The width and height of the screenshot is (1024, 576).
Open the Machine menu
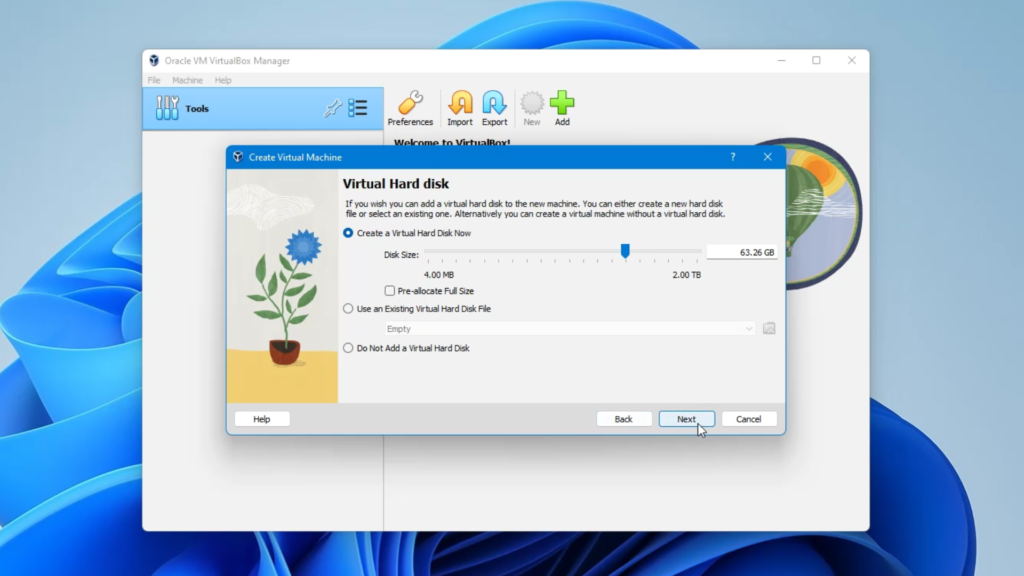[187, 80]
